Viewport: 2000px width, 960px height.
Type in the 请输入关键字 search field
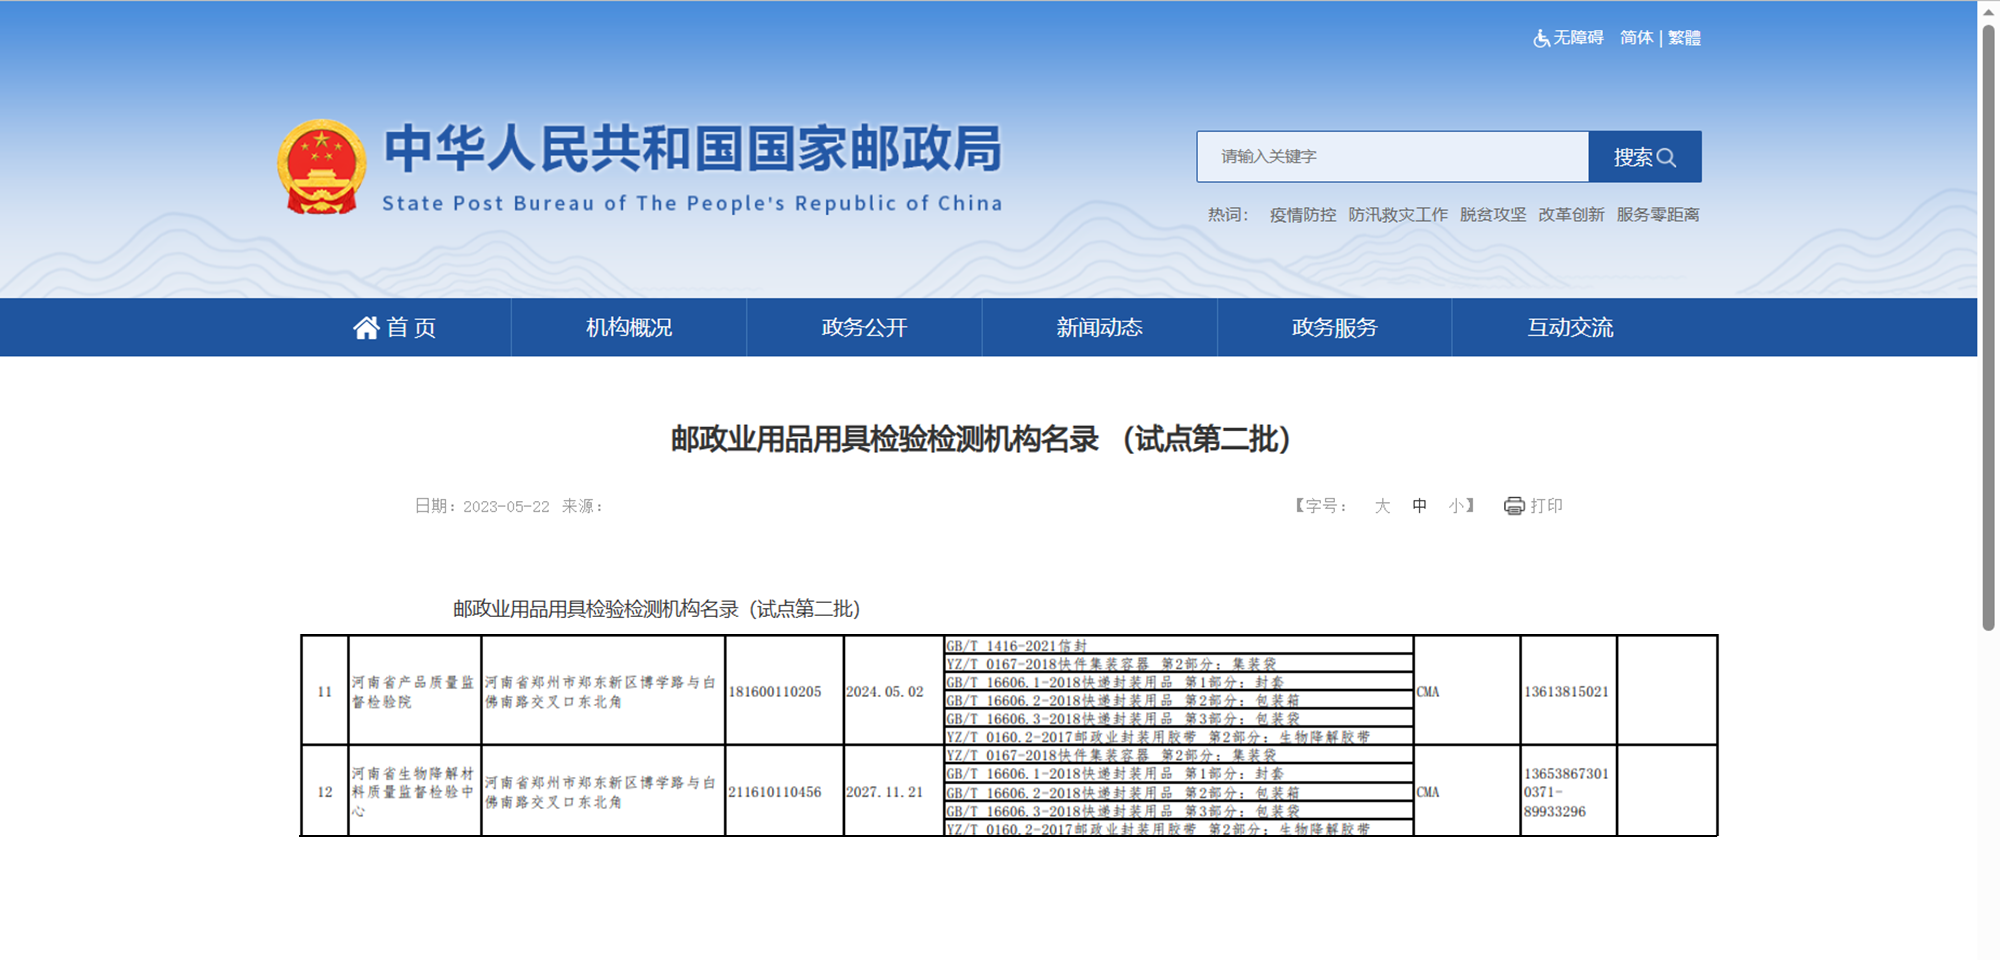(1392, 157)
